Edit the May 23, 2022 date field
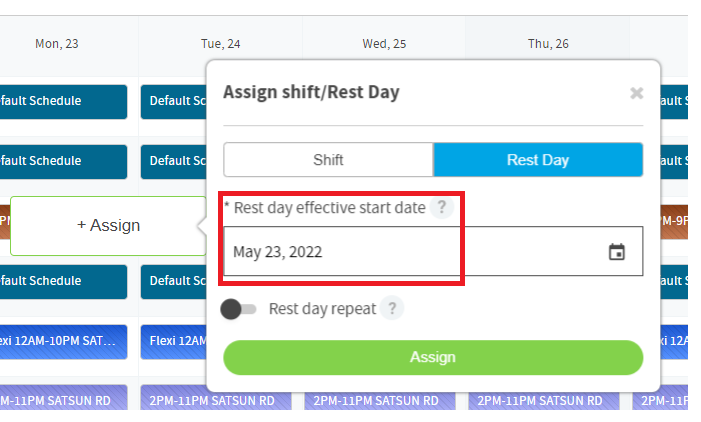The height and width of the screenshot is (422, 701). point(433,251)
